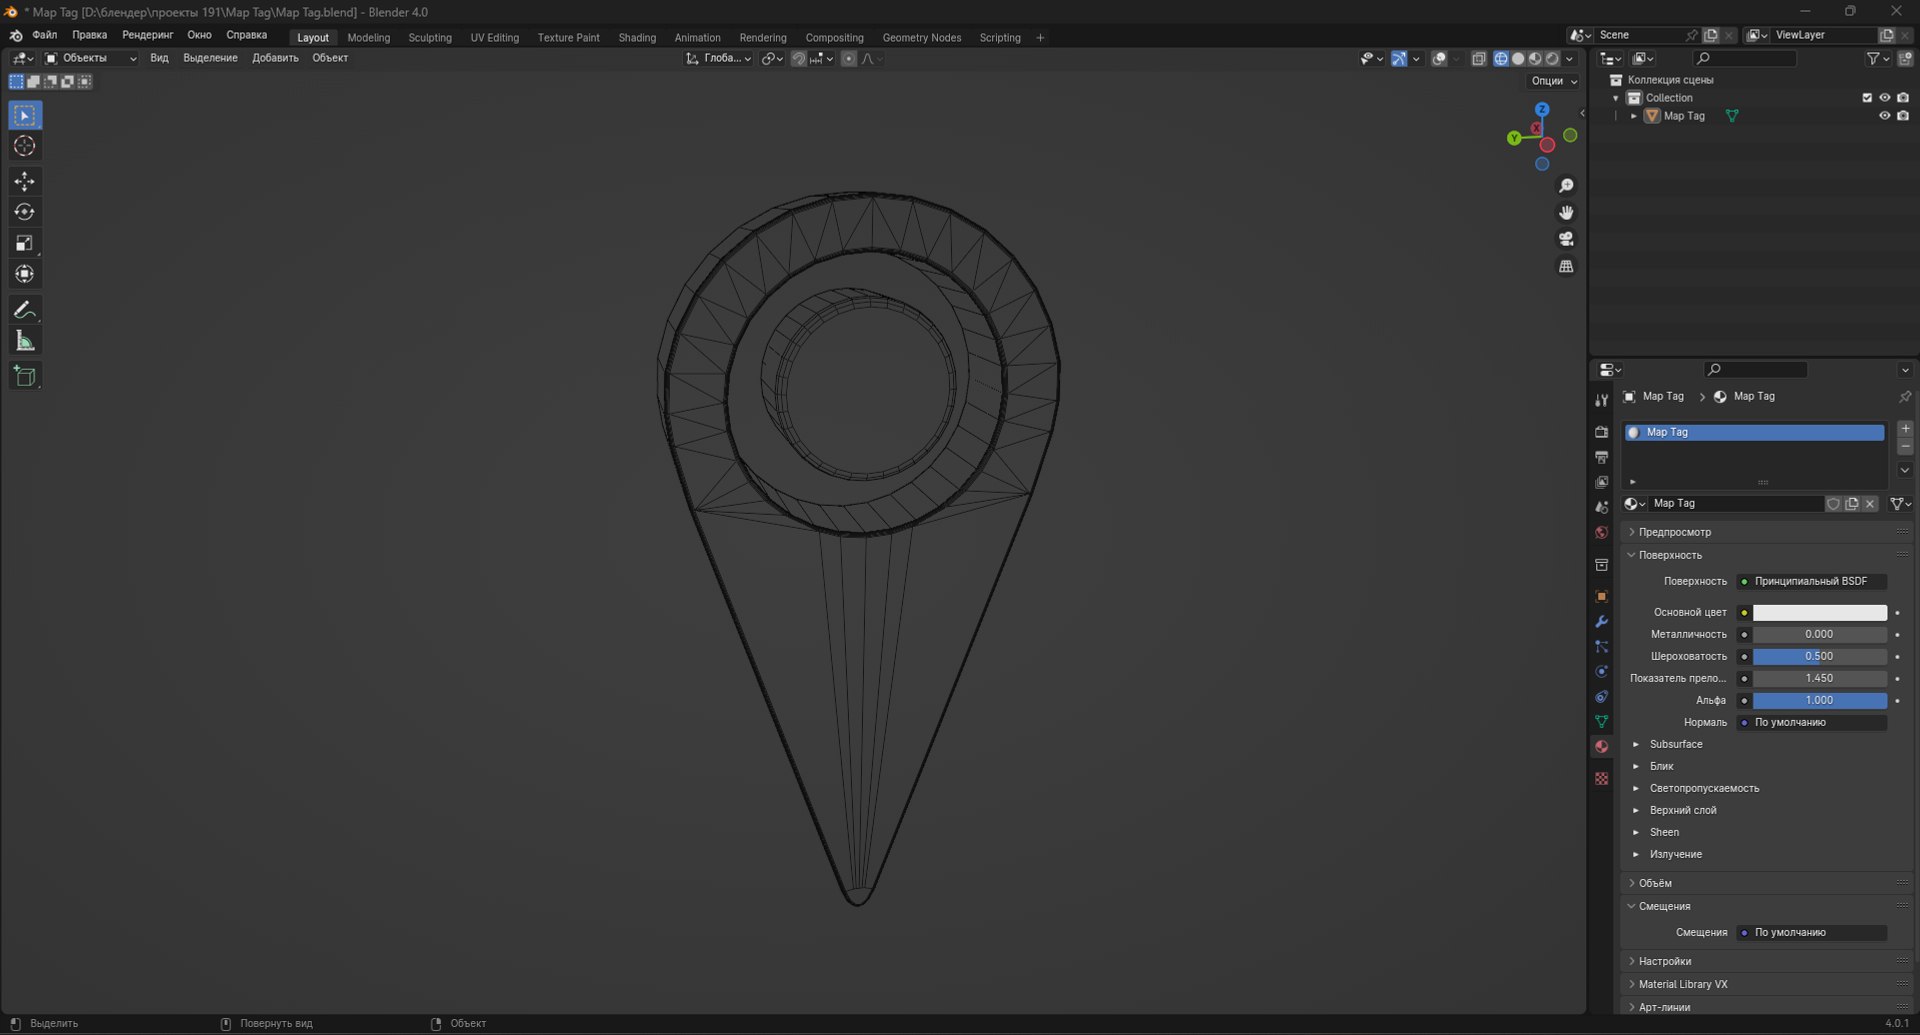
Task: Open the Particles properties tab
Action: coord(1601,646)
